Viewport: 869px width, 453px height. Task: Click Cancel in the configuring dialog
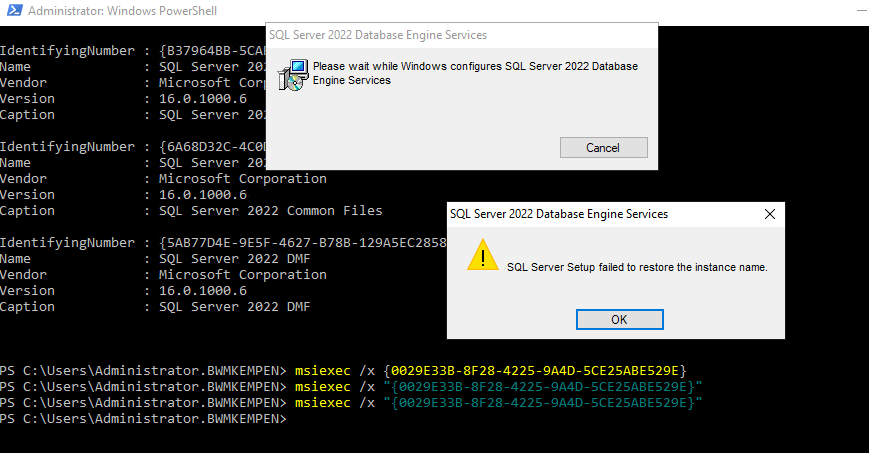point(603,147)
